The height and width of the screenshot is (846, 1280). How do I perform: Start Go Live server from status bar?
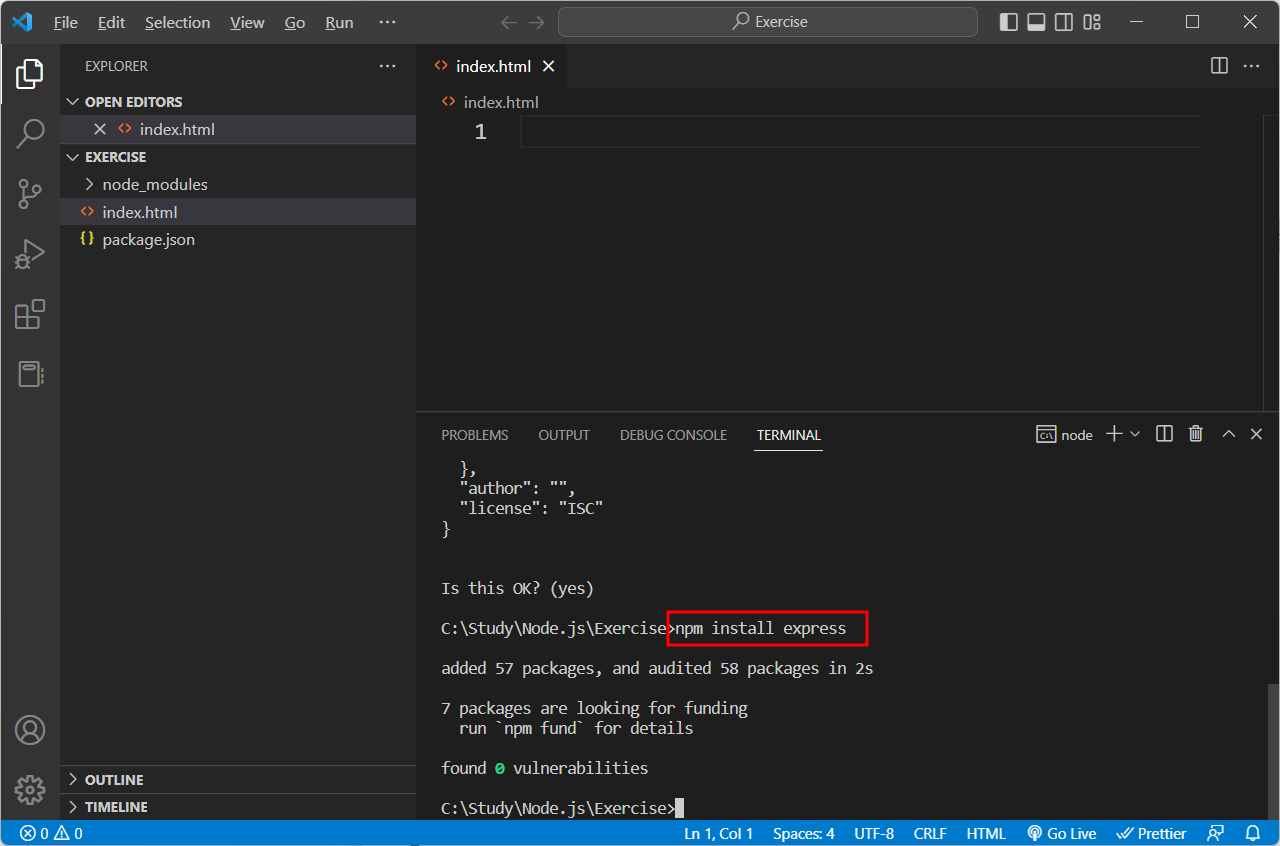coord(1061,832)
